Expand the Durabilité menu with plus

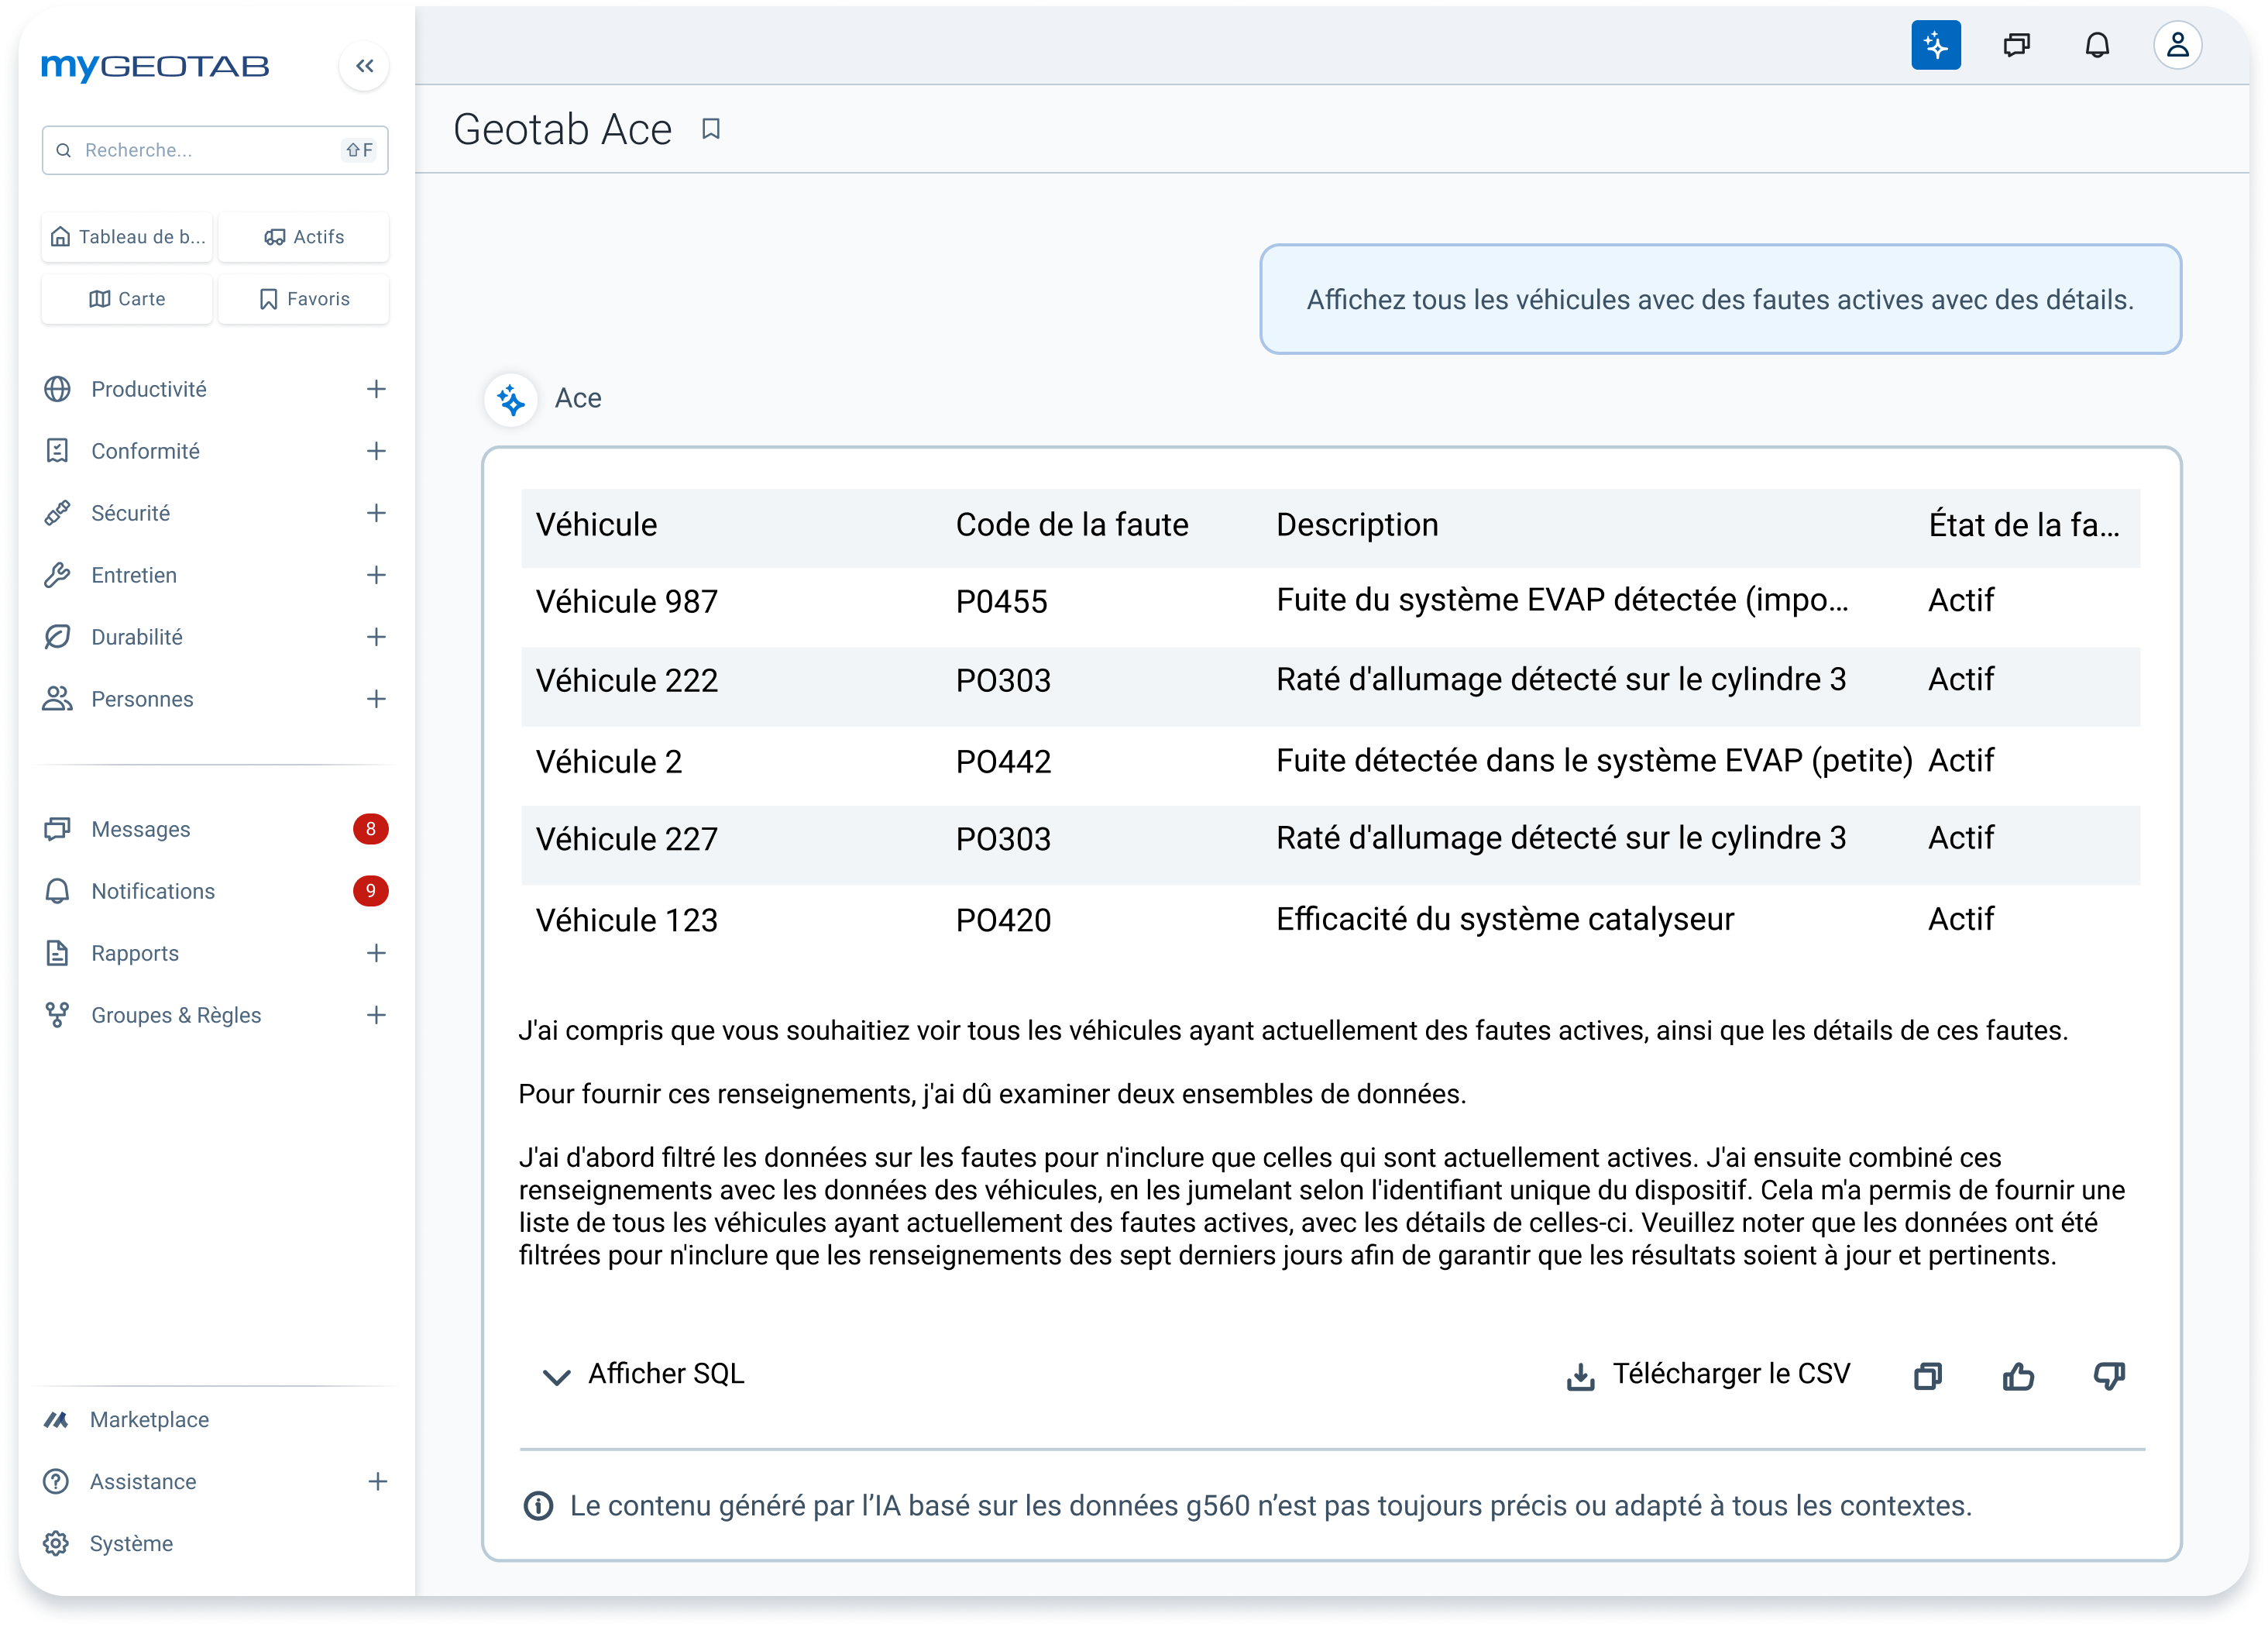point(376,637)
